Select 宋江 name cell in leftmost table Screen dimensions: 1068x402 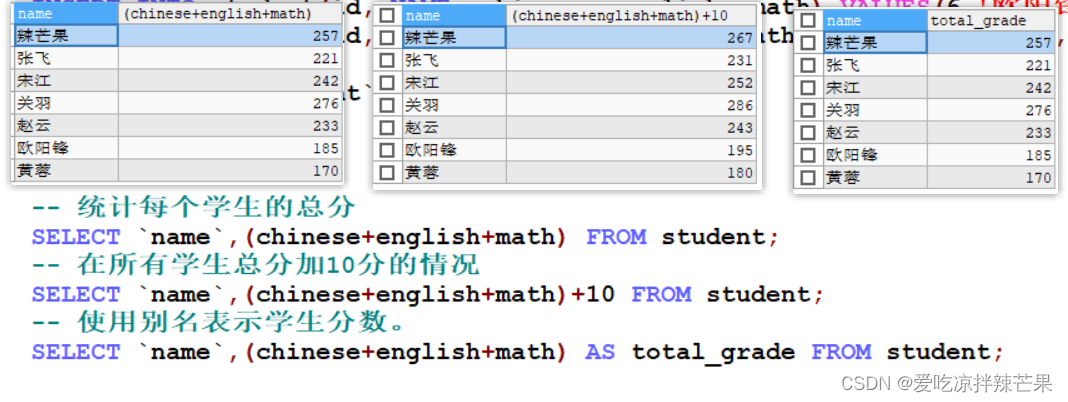[66, 81]
